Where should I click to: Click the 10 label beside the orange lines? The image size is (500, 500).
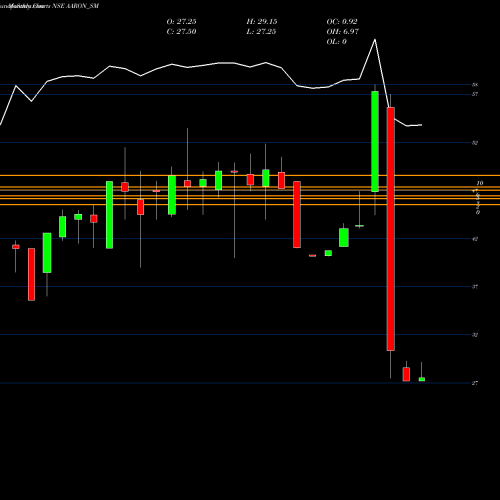coord(480,183)
